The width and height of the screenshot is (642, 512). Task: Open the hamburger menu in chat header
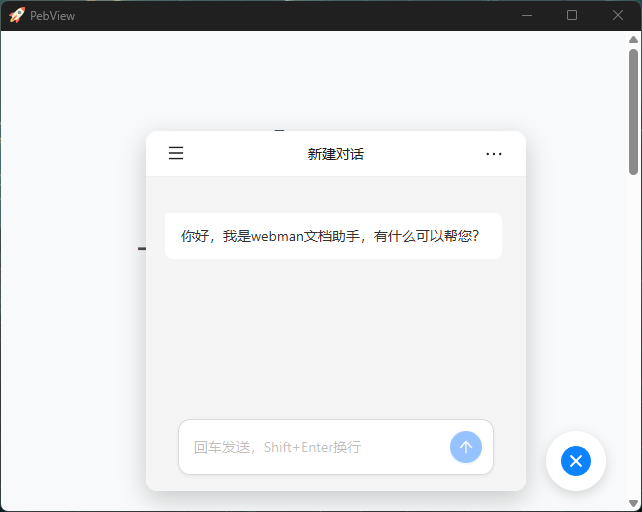coord(176,153)
